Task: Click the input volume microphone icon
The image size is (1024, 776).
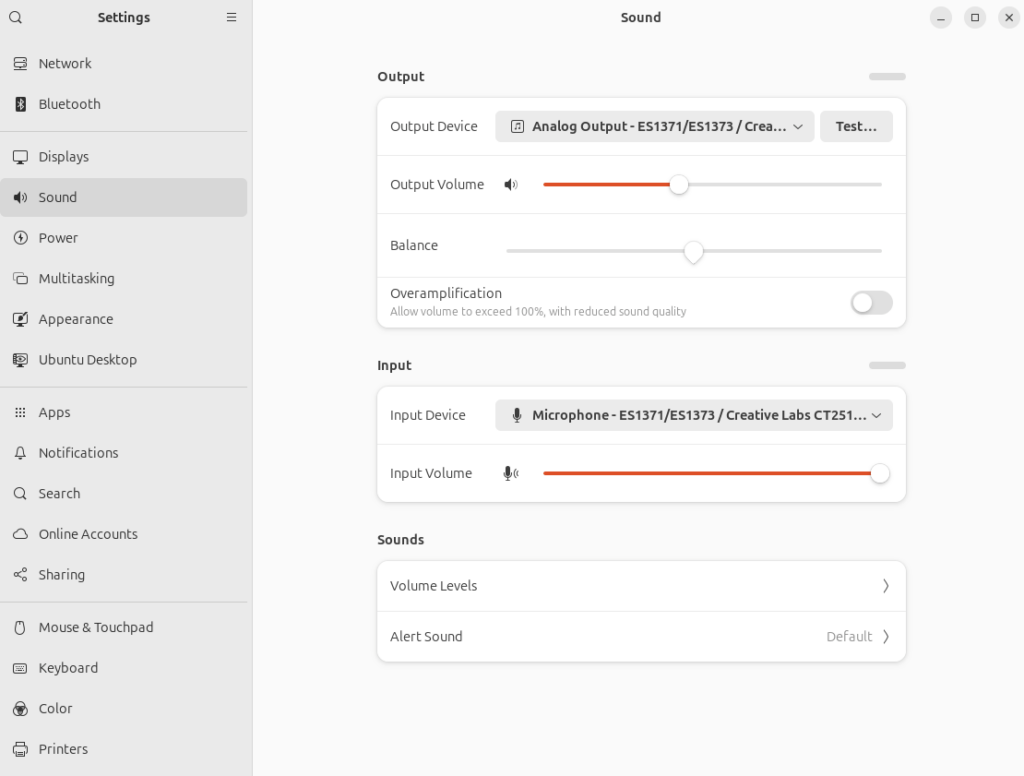Action: pyautogui.click(x=511, y=473)
